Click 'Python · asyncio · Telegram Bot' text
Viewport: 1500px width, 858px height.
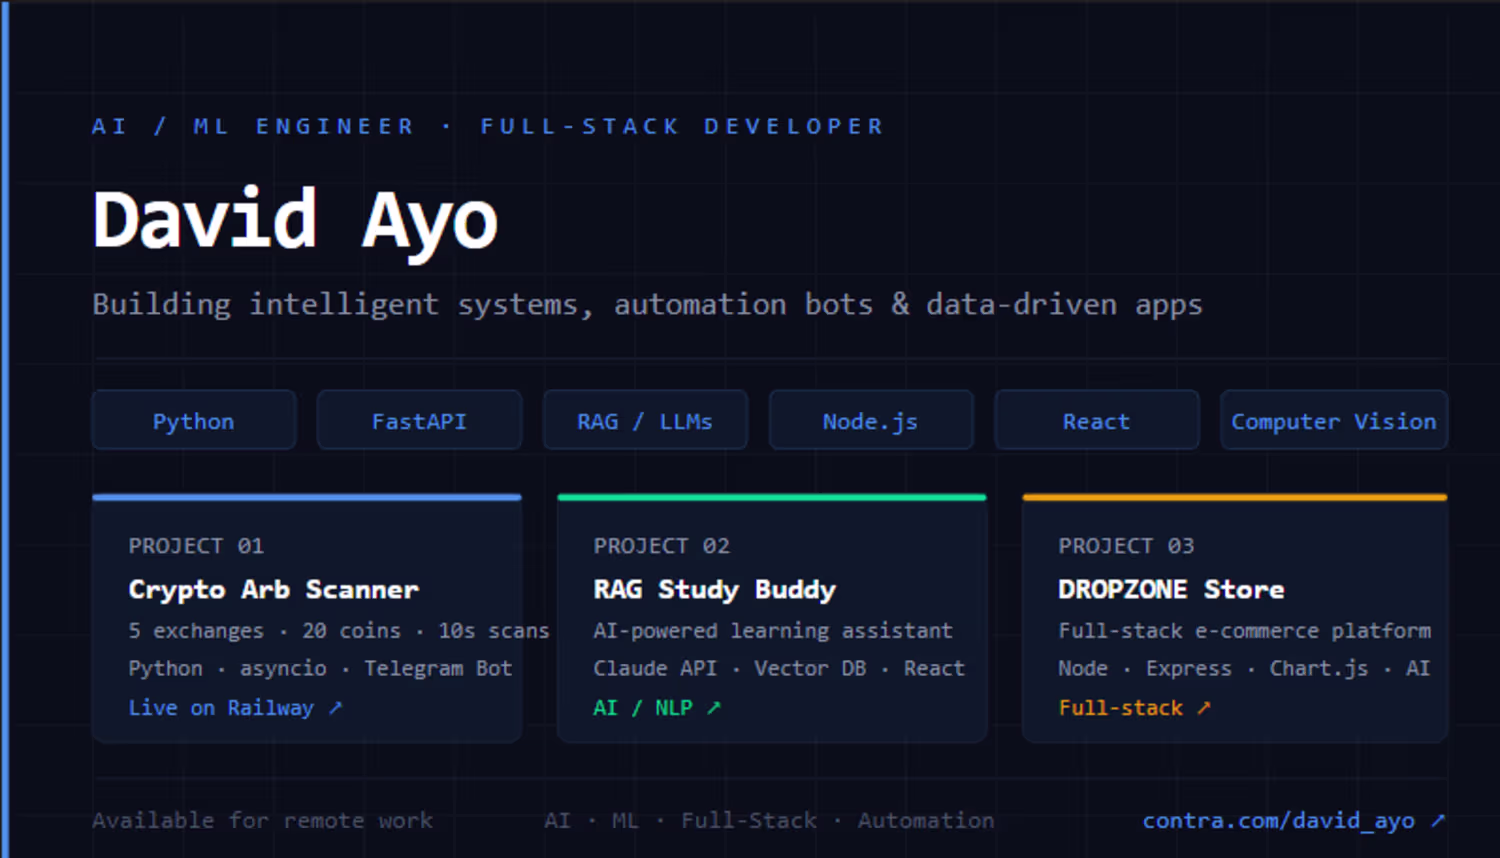point(320,669)
